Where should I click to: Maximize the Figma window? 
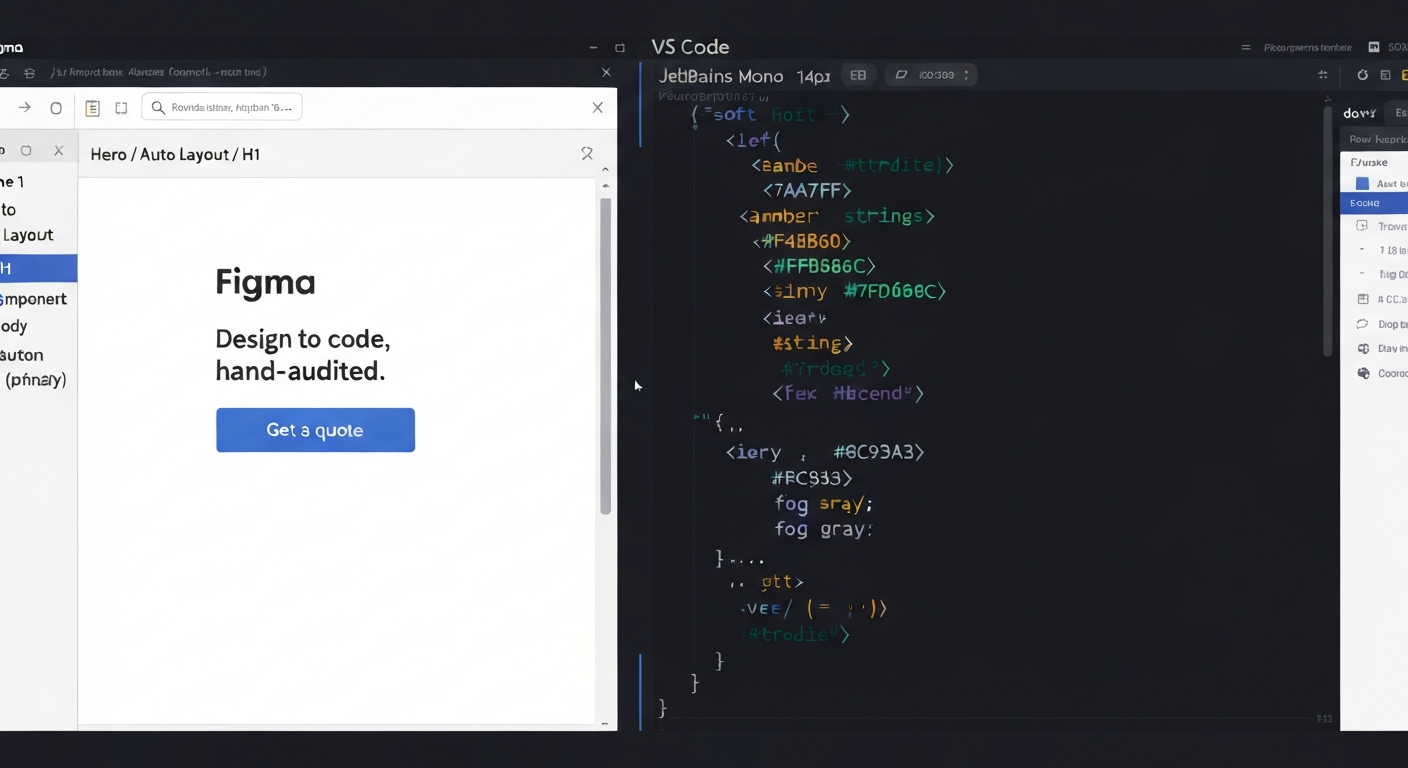tap(620, 48)
